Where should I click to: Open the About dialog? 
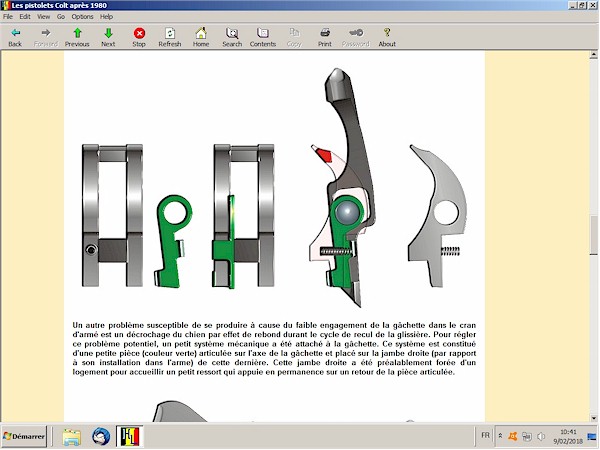coord(387,37)
